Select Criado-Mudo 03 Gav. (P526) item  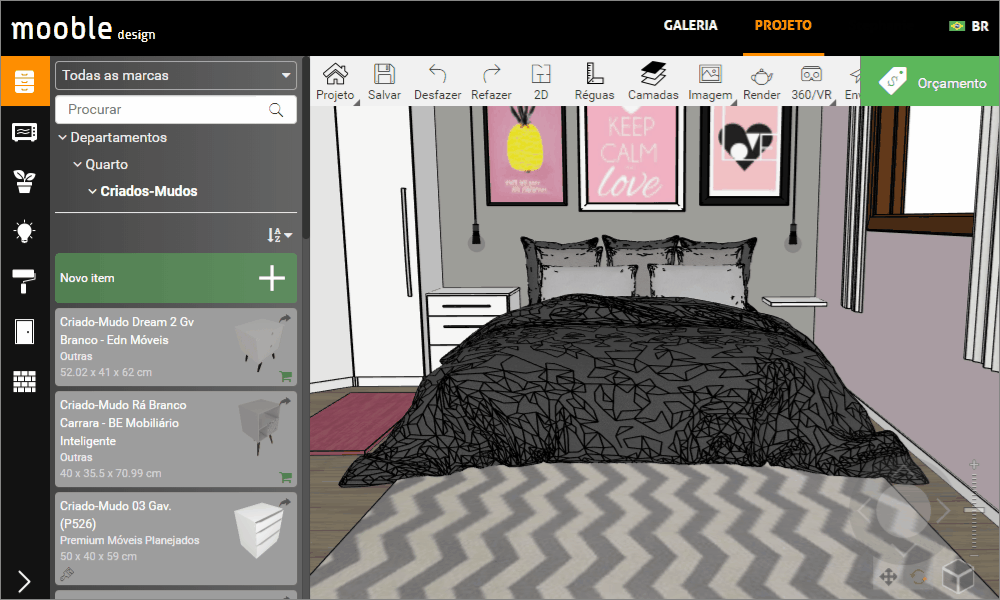(176, 538)
